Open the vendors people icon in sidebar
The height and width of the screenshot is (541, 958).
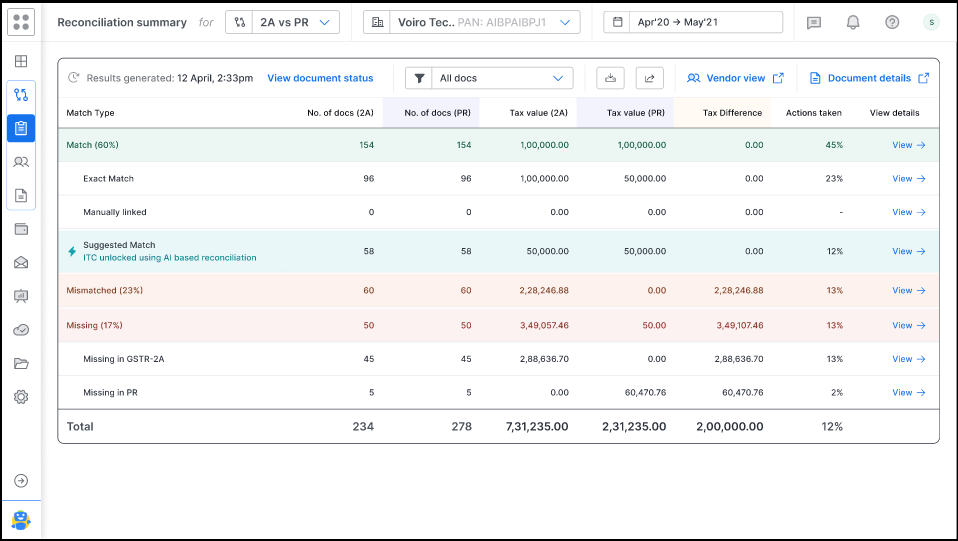click(x=21, y=162)
